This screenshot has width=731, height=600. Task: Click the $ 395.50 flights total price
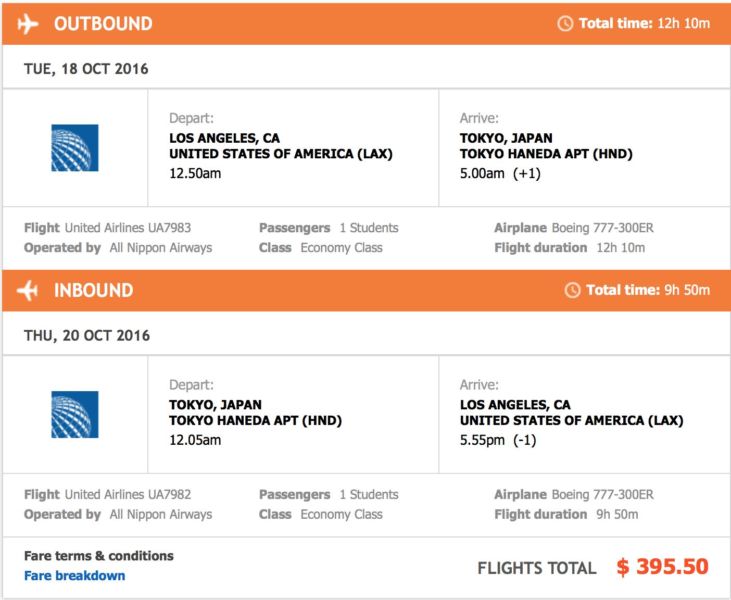click(662, 567)
